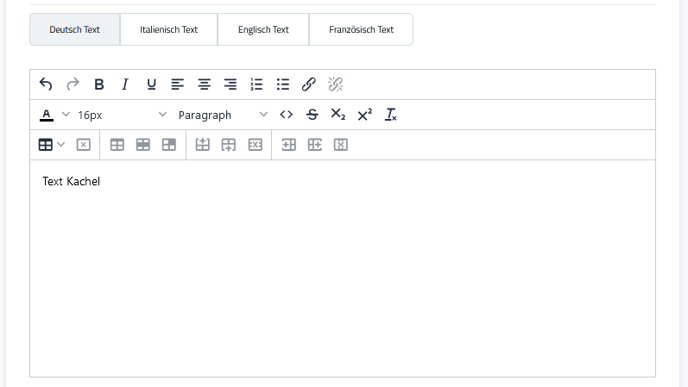Screen dimensions: 688x387
Task: Expand the table insert dropdown
Action: tap(61, 144)
